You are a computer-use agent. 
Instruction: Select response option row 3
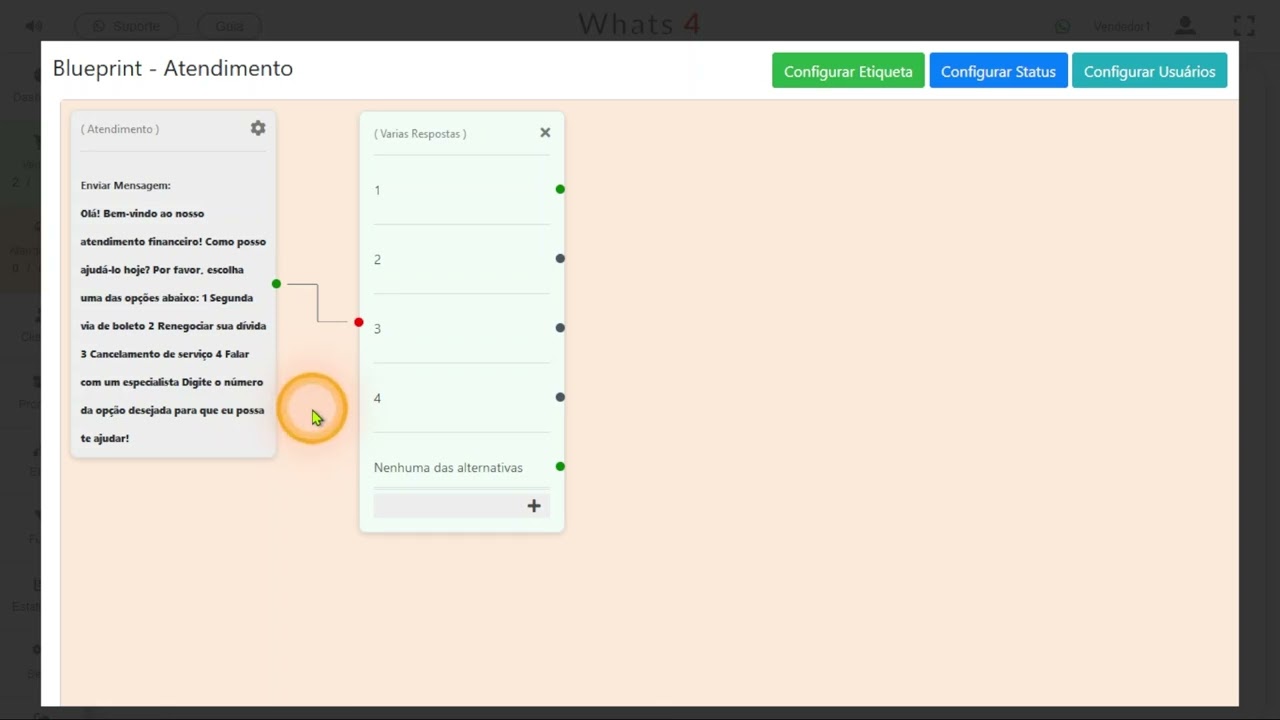[461, 328]
